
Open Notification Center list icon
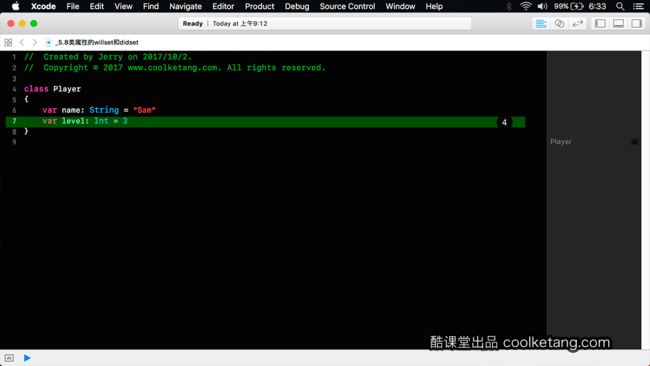click(x=638, y=6)
